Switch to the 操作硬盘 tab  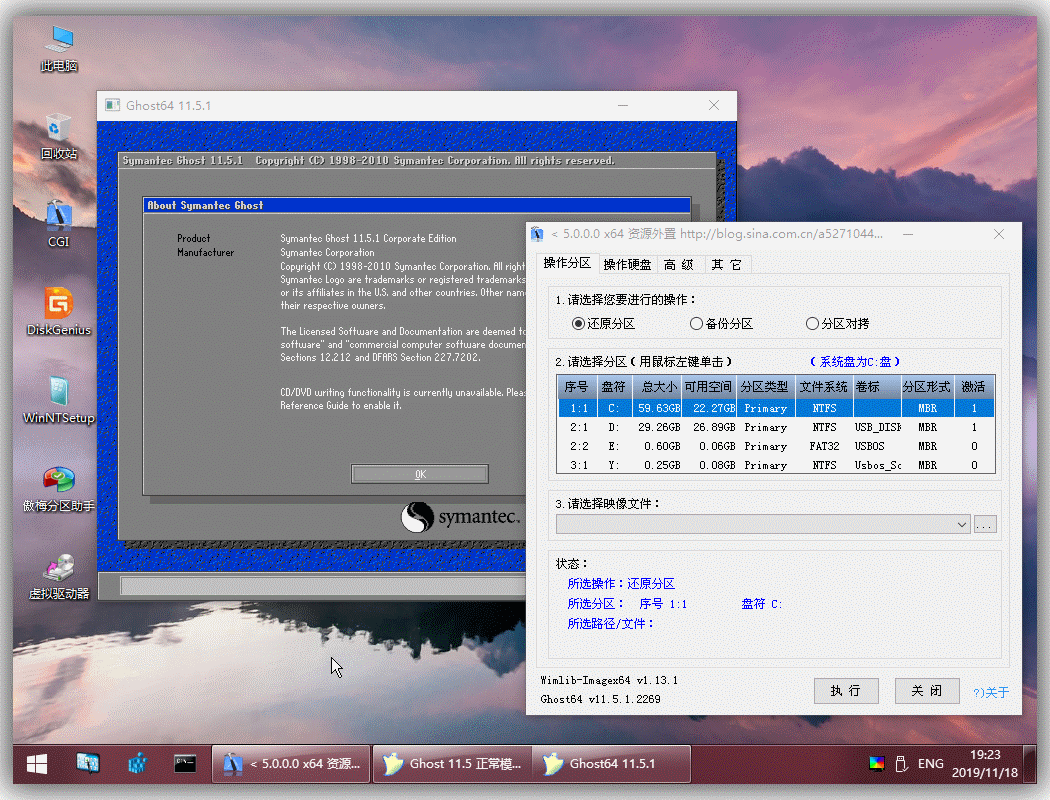point(627,265)
